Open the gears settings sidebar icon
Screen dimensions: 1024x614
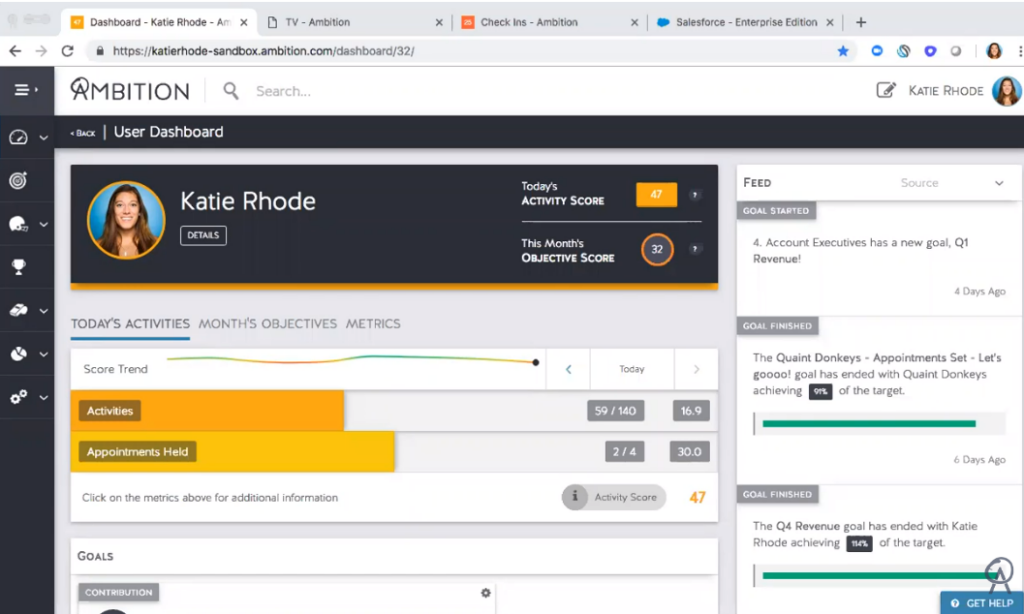(18, 397)
